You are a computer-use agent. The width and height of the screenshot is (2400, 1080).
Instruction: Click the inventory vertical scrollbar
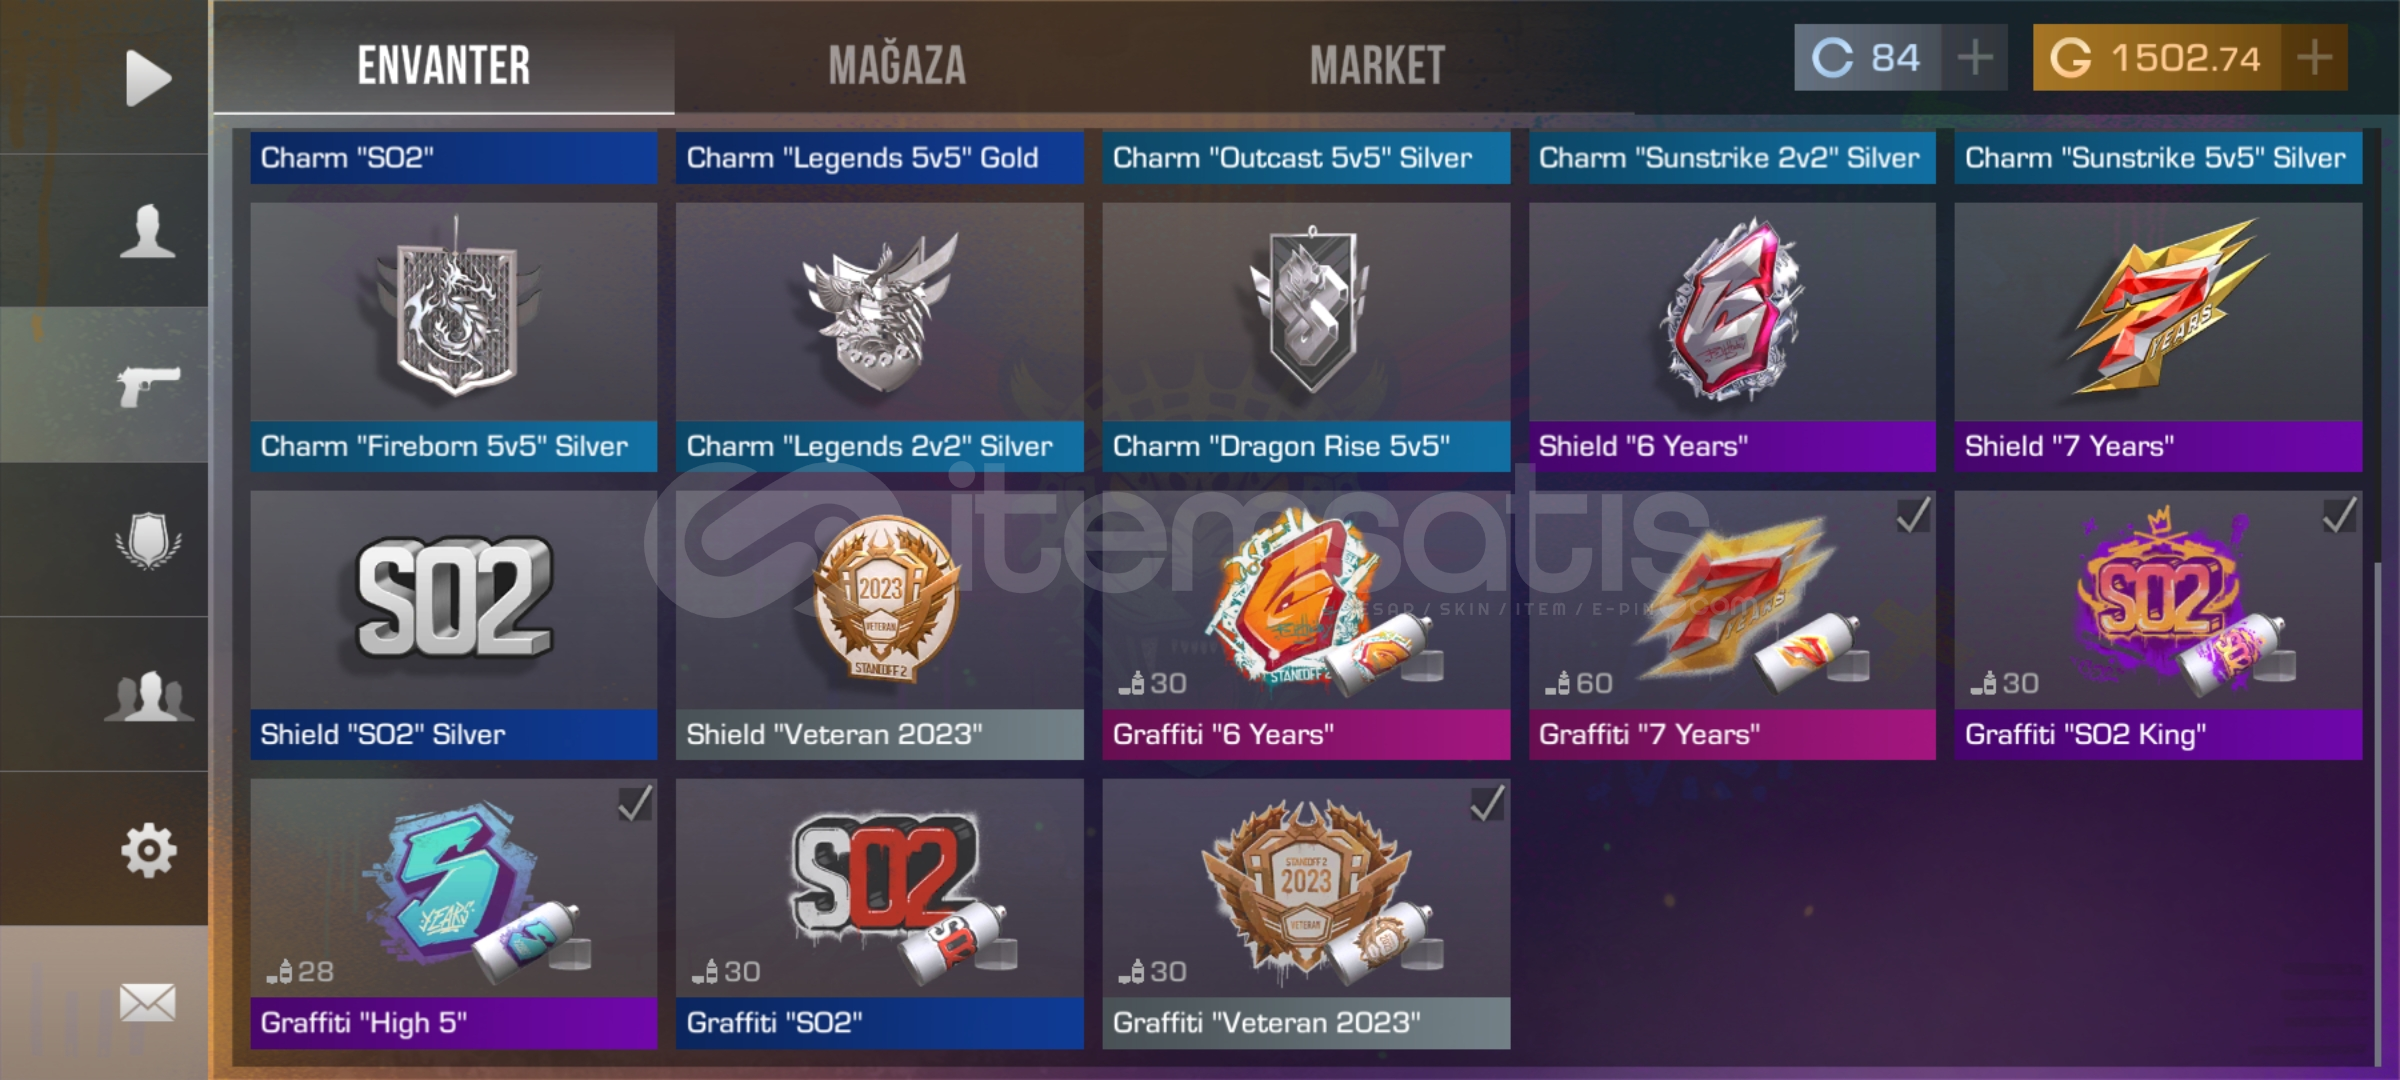pyautogui.click(x=2377, y=815)
